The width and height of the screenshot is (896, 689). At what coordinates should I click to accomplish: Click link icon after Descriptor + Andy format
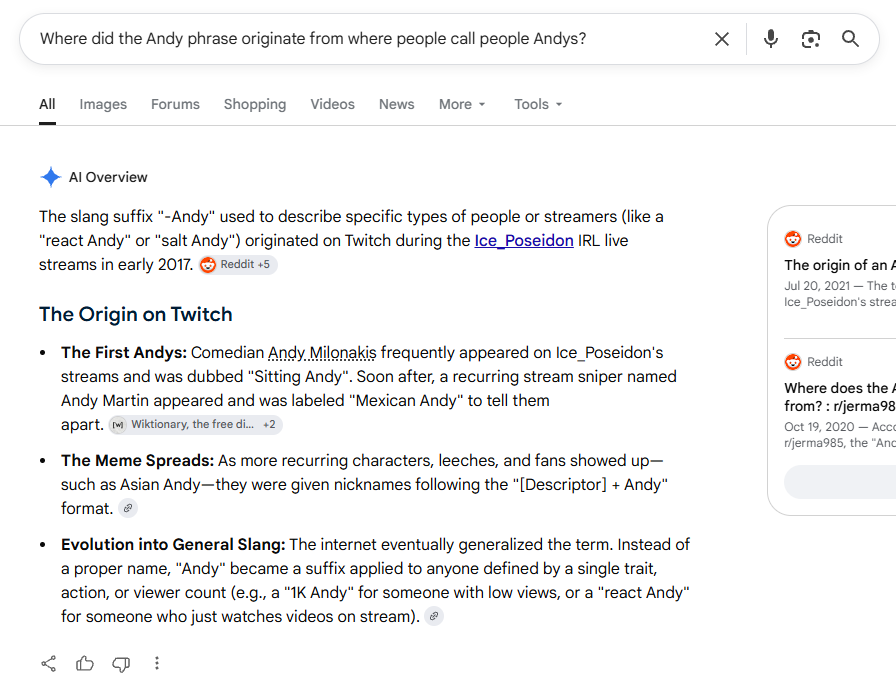[127, 508]
